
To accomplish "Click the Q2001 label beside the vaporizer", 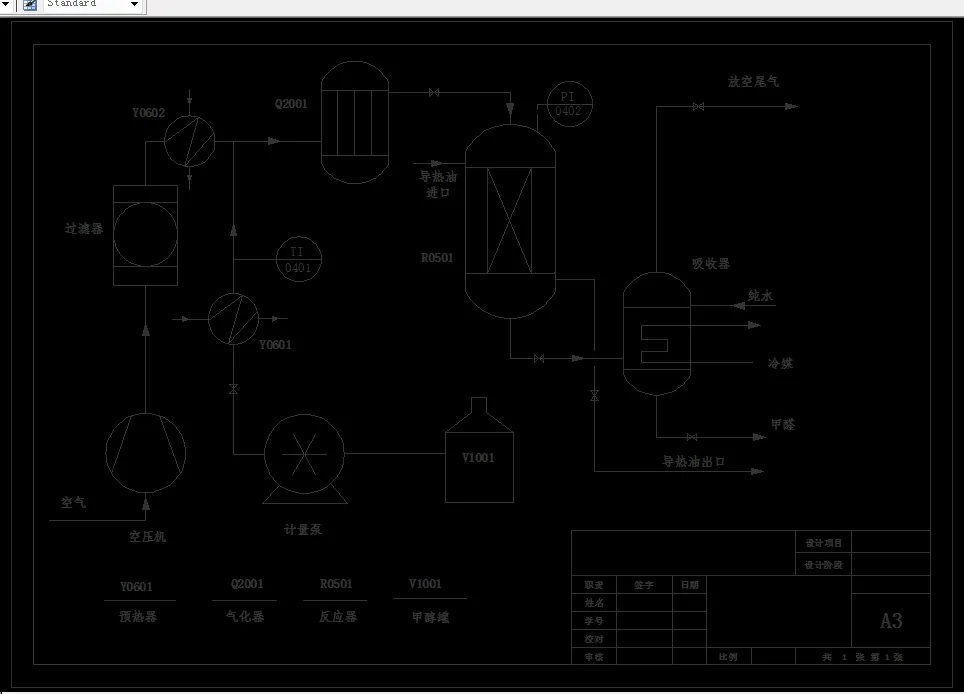I will pyautogui.click(x=291, y=104).
